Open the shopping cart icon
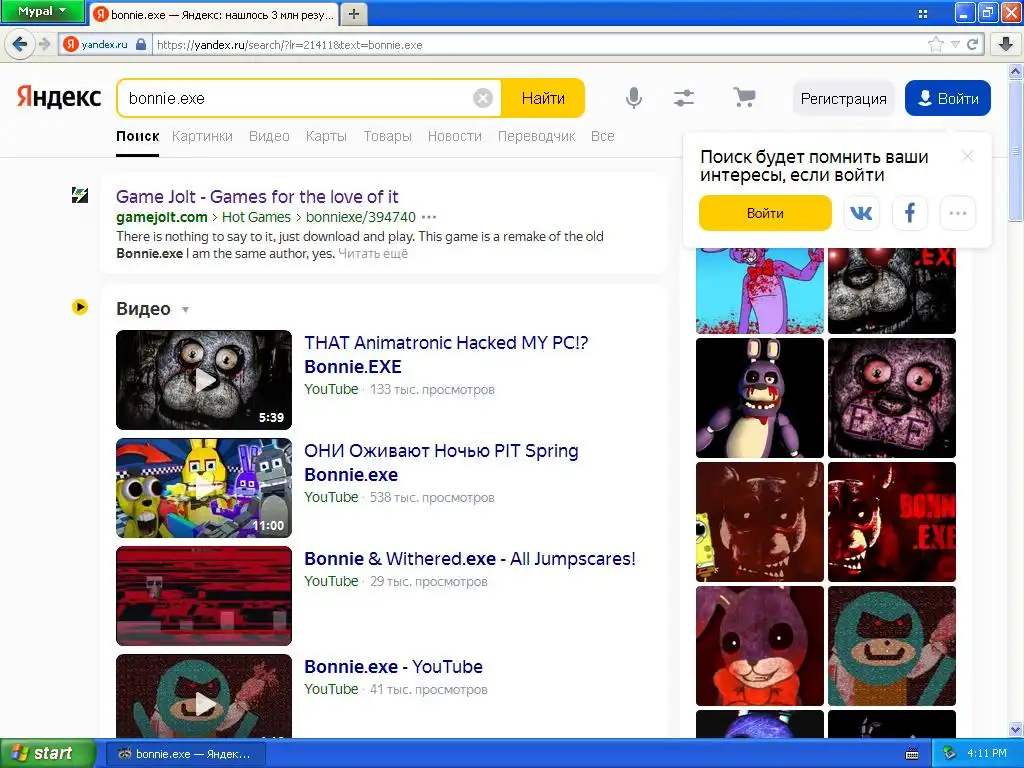The width and height of the screenshot is (1024, 768). 744,98
